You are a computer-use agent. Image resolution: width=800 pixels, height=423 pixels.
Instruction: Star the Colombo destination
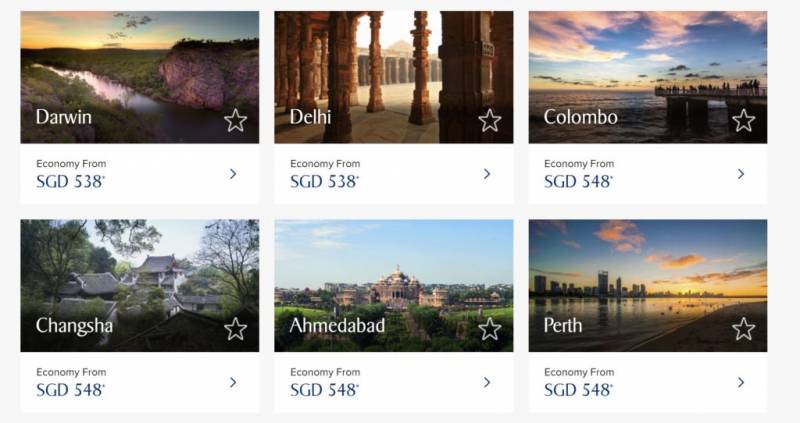743,121
